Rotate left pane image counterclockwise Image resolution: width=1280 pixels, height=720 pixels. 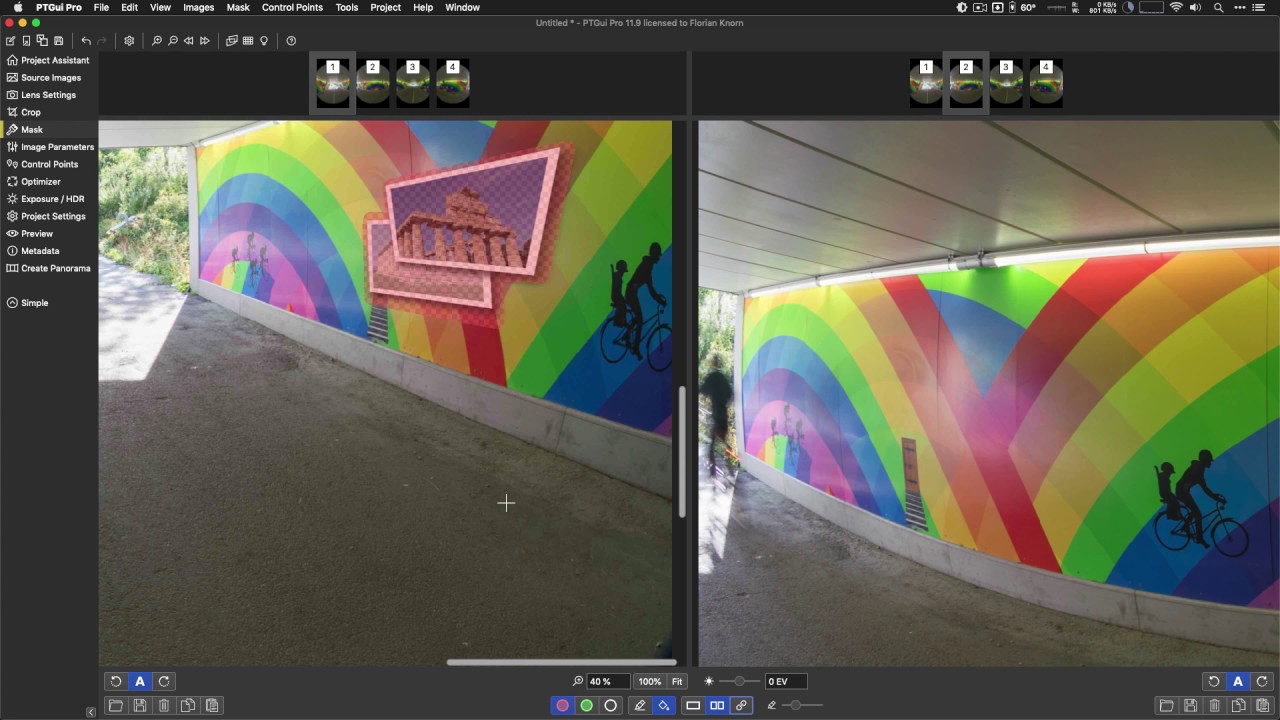tap(116, 681)
